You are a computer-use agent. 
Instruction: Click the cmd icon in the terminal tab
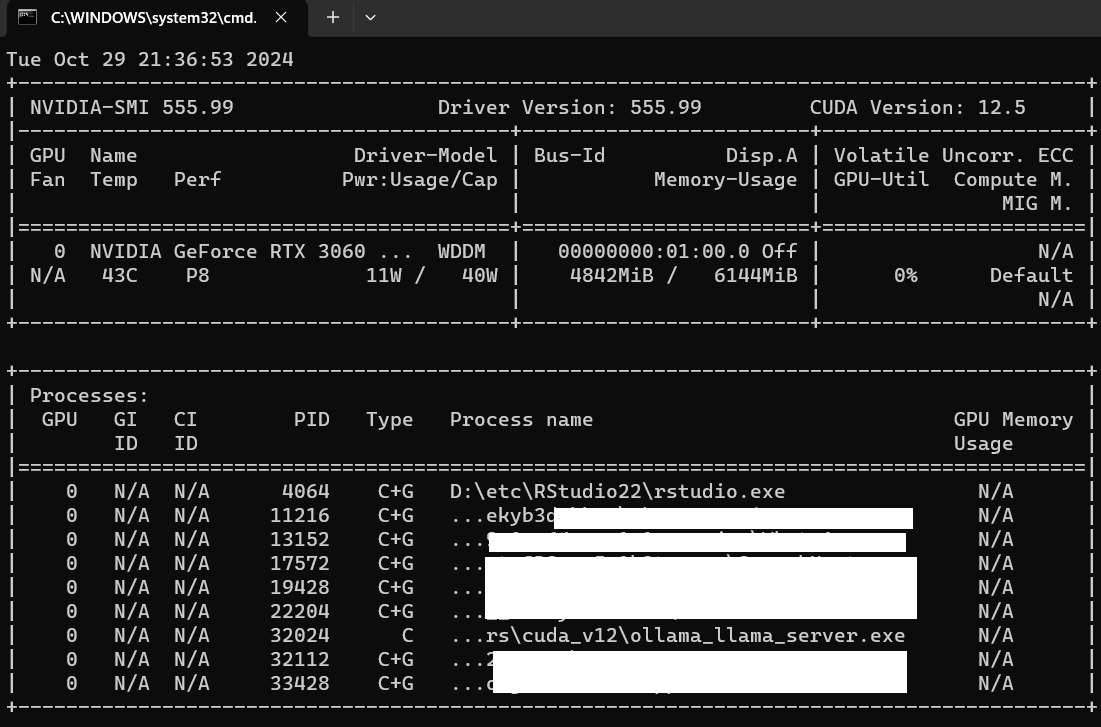[27, 17]
